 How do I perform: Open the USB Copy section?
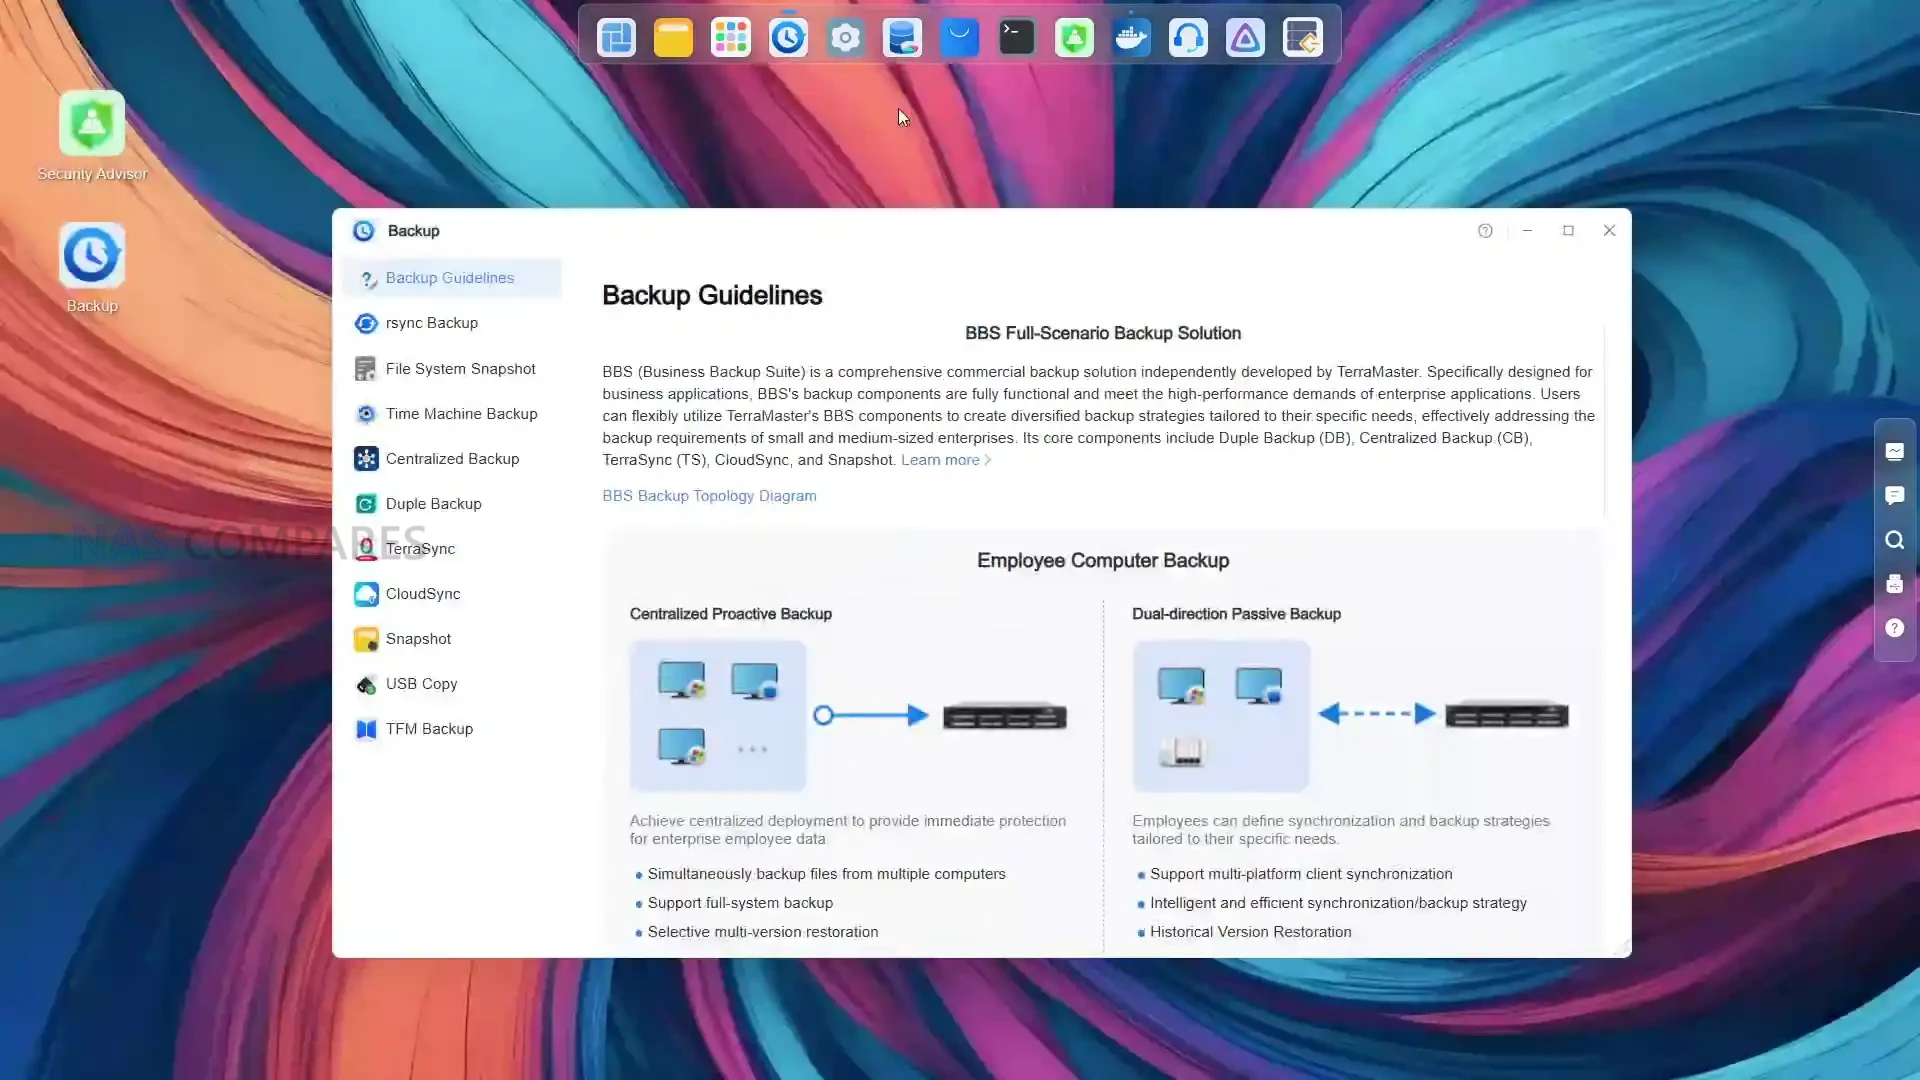(x=421, y=684)
